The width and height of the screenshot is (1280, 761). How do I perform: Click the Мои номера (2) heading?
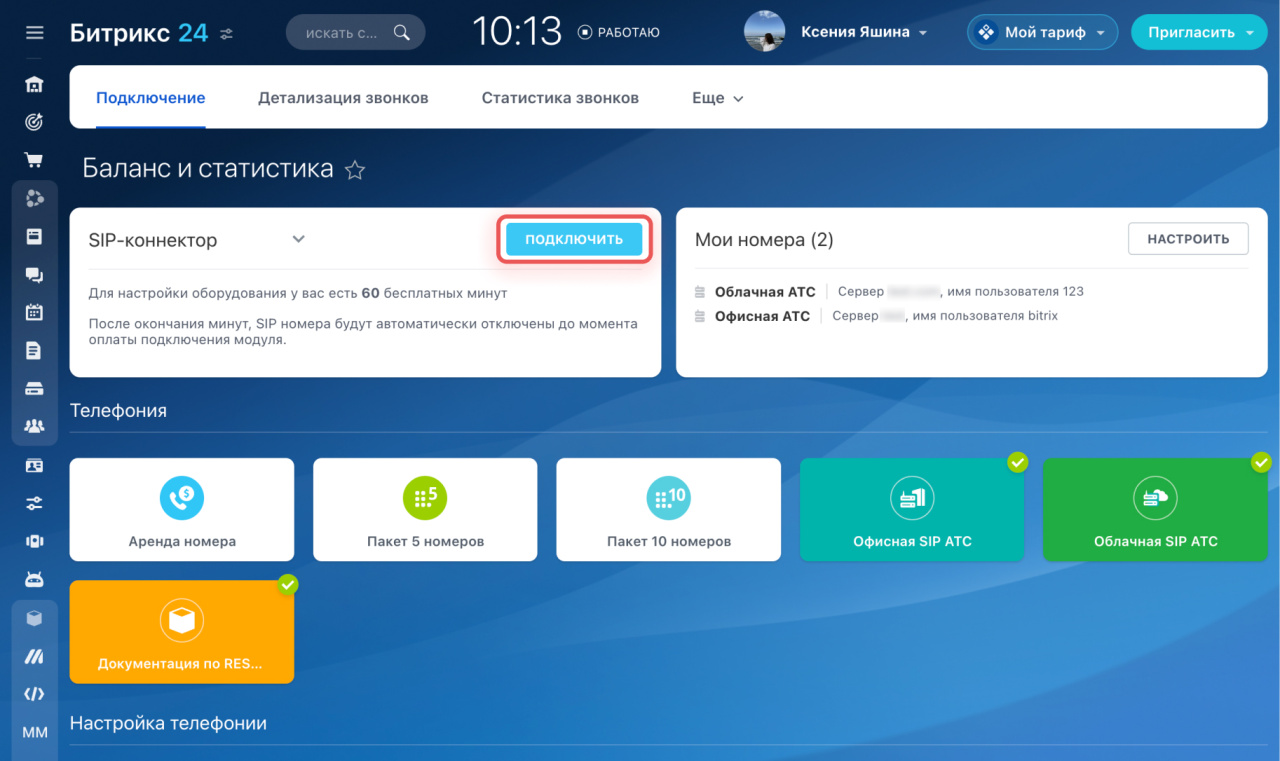[764, 240]
